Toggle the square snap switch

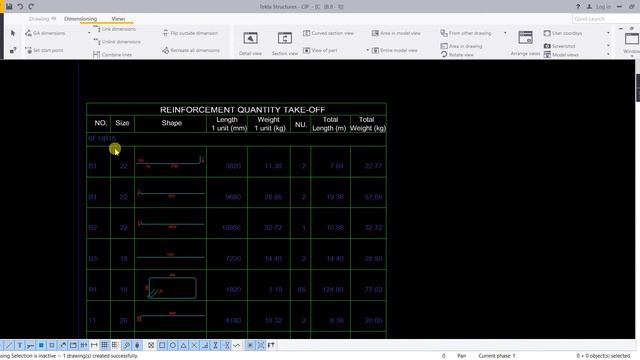pyautogui.click(x=162, y=345)
